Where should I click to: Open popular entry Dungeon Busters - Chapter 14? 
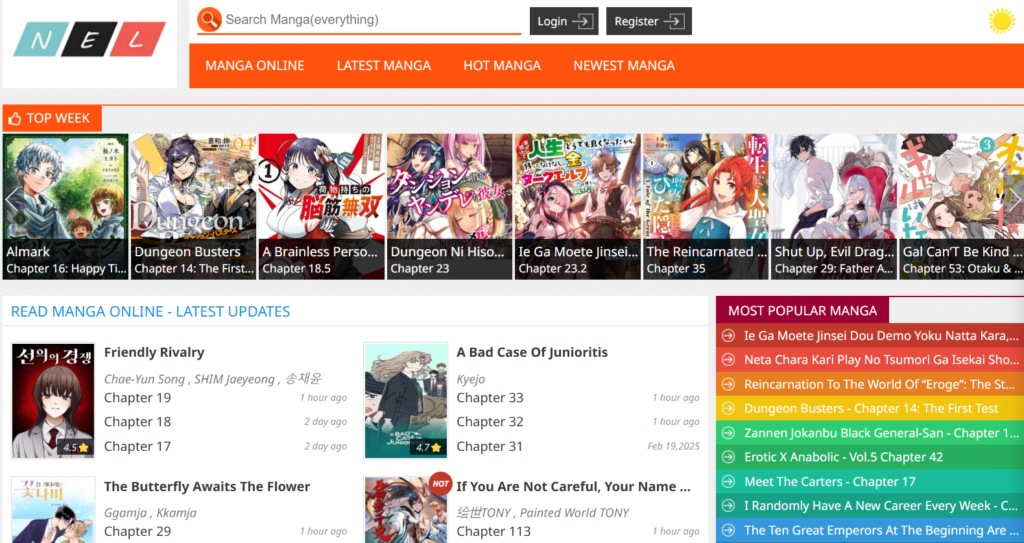point(871,409)
